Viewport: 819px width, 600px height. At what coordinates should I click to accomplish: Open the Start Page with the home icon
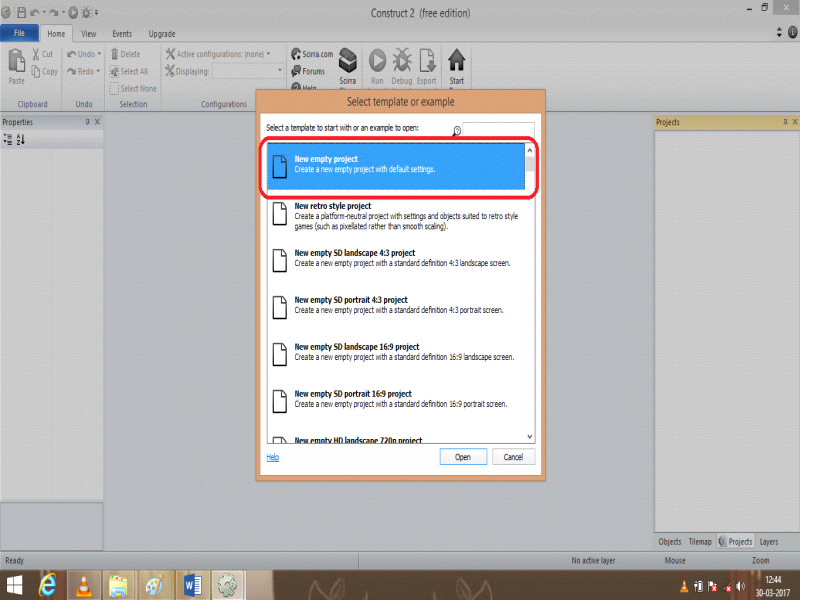pos(456,60)
